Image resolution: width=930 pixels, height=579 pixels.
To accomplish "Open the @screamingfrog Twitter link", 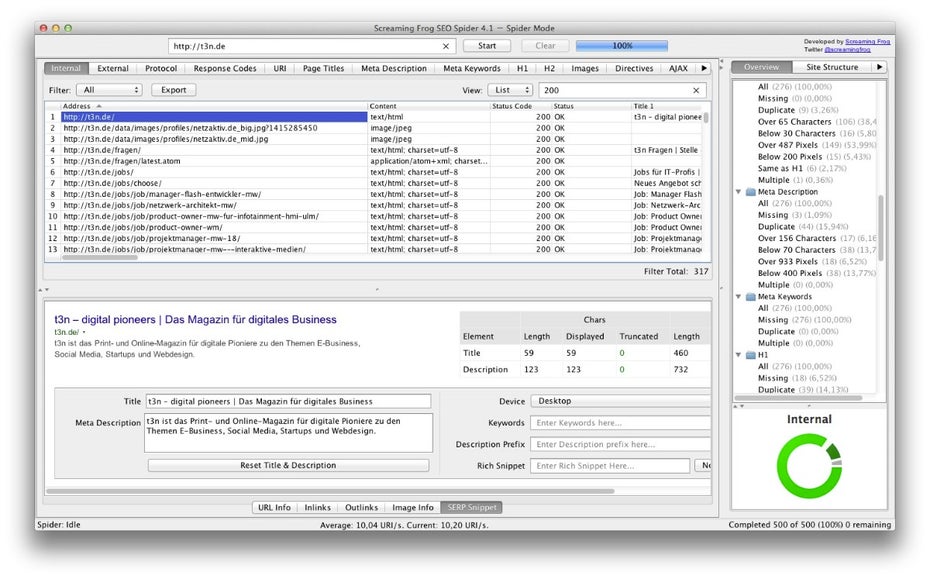I will [x=847, y=49].
